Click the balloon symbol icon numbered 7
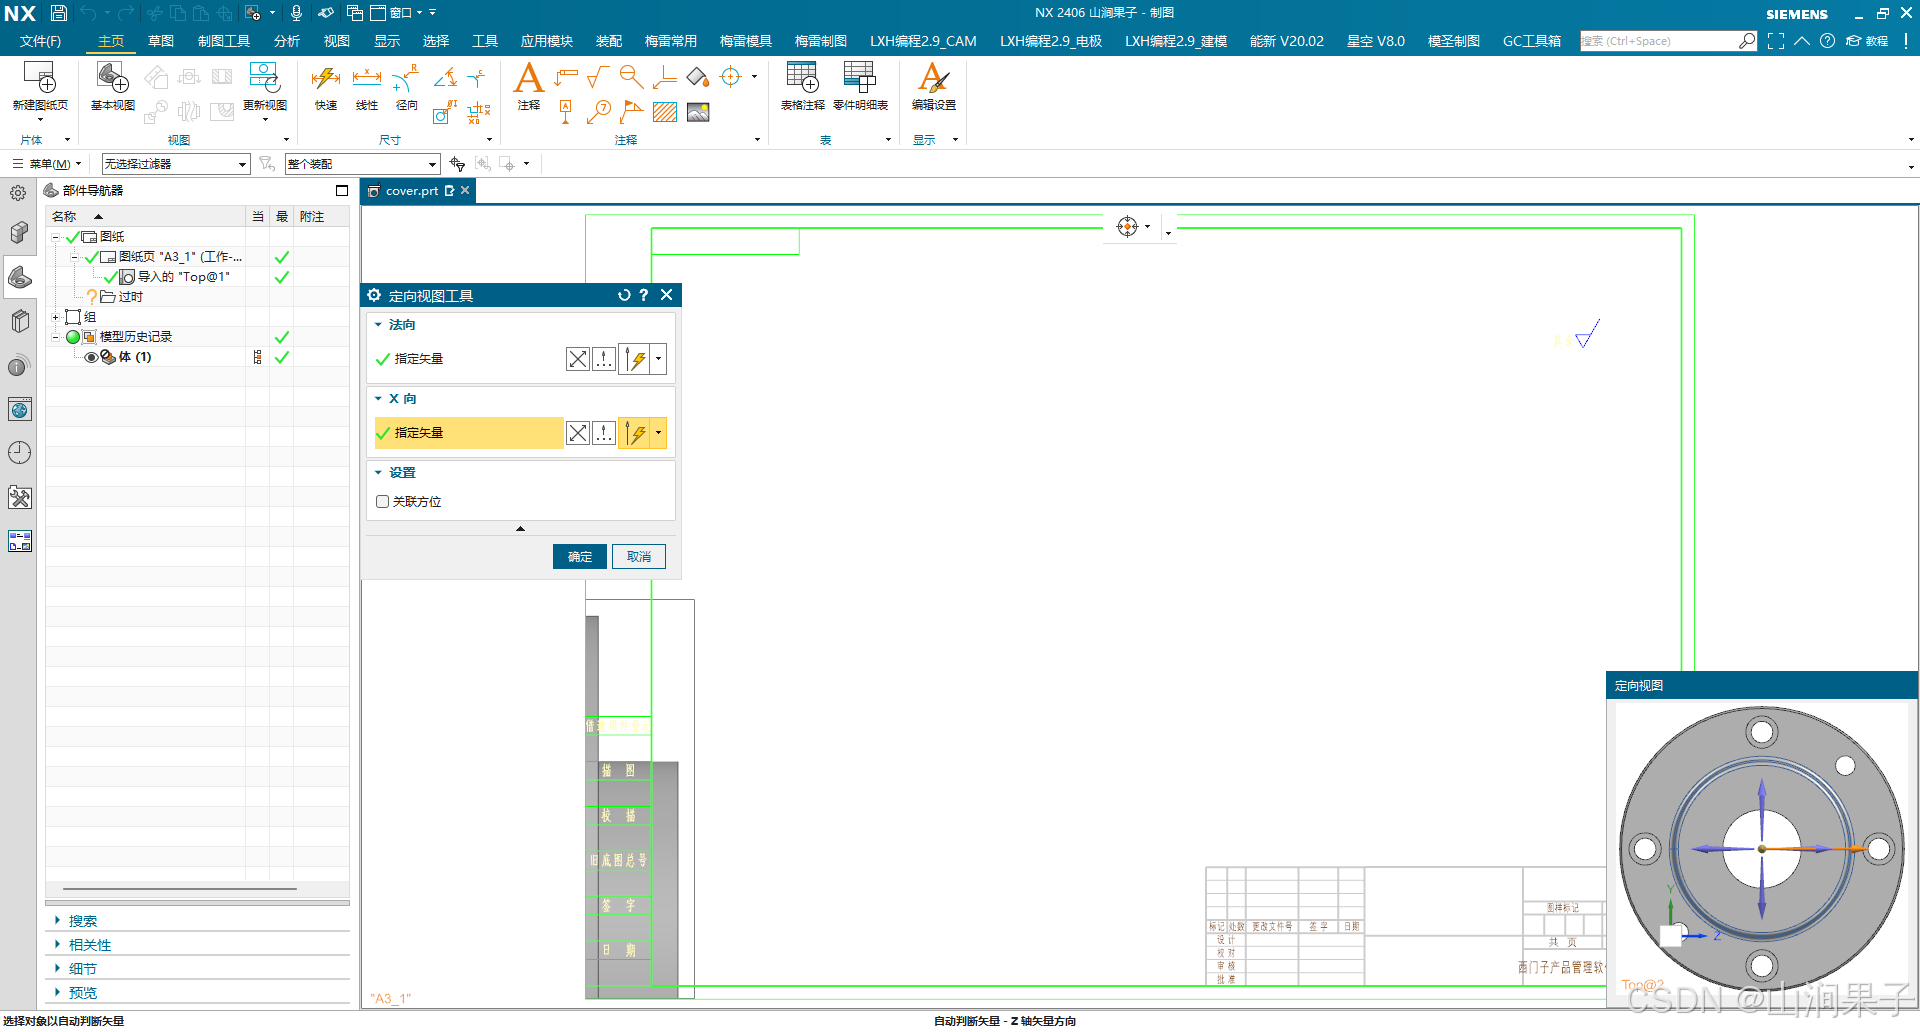The width and height of the screenshot is (1920, 1032). (599, 112)
